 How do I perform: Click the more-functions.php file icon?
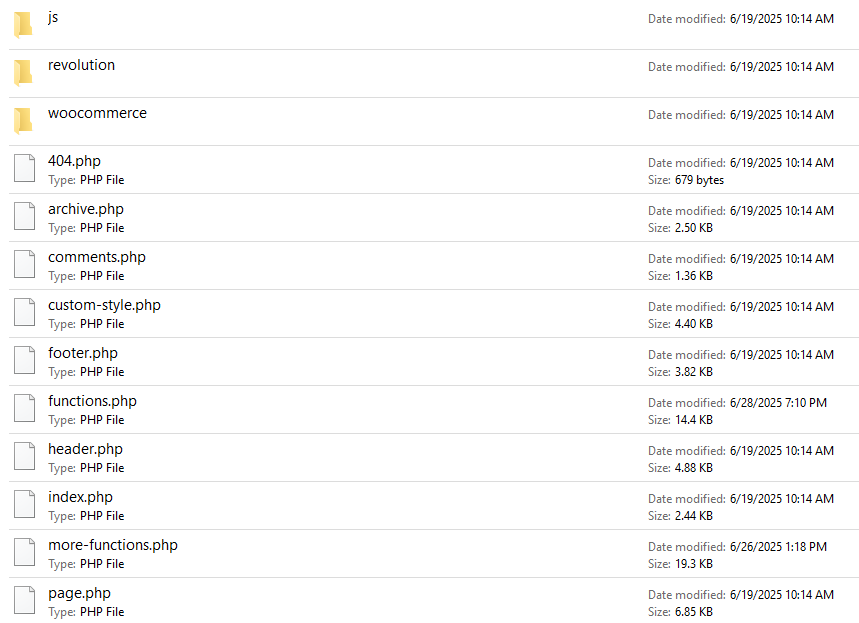pyautogui.click(x=24, y=553)
